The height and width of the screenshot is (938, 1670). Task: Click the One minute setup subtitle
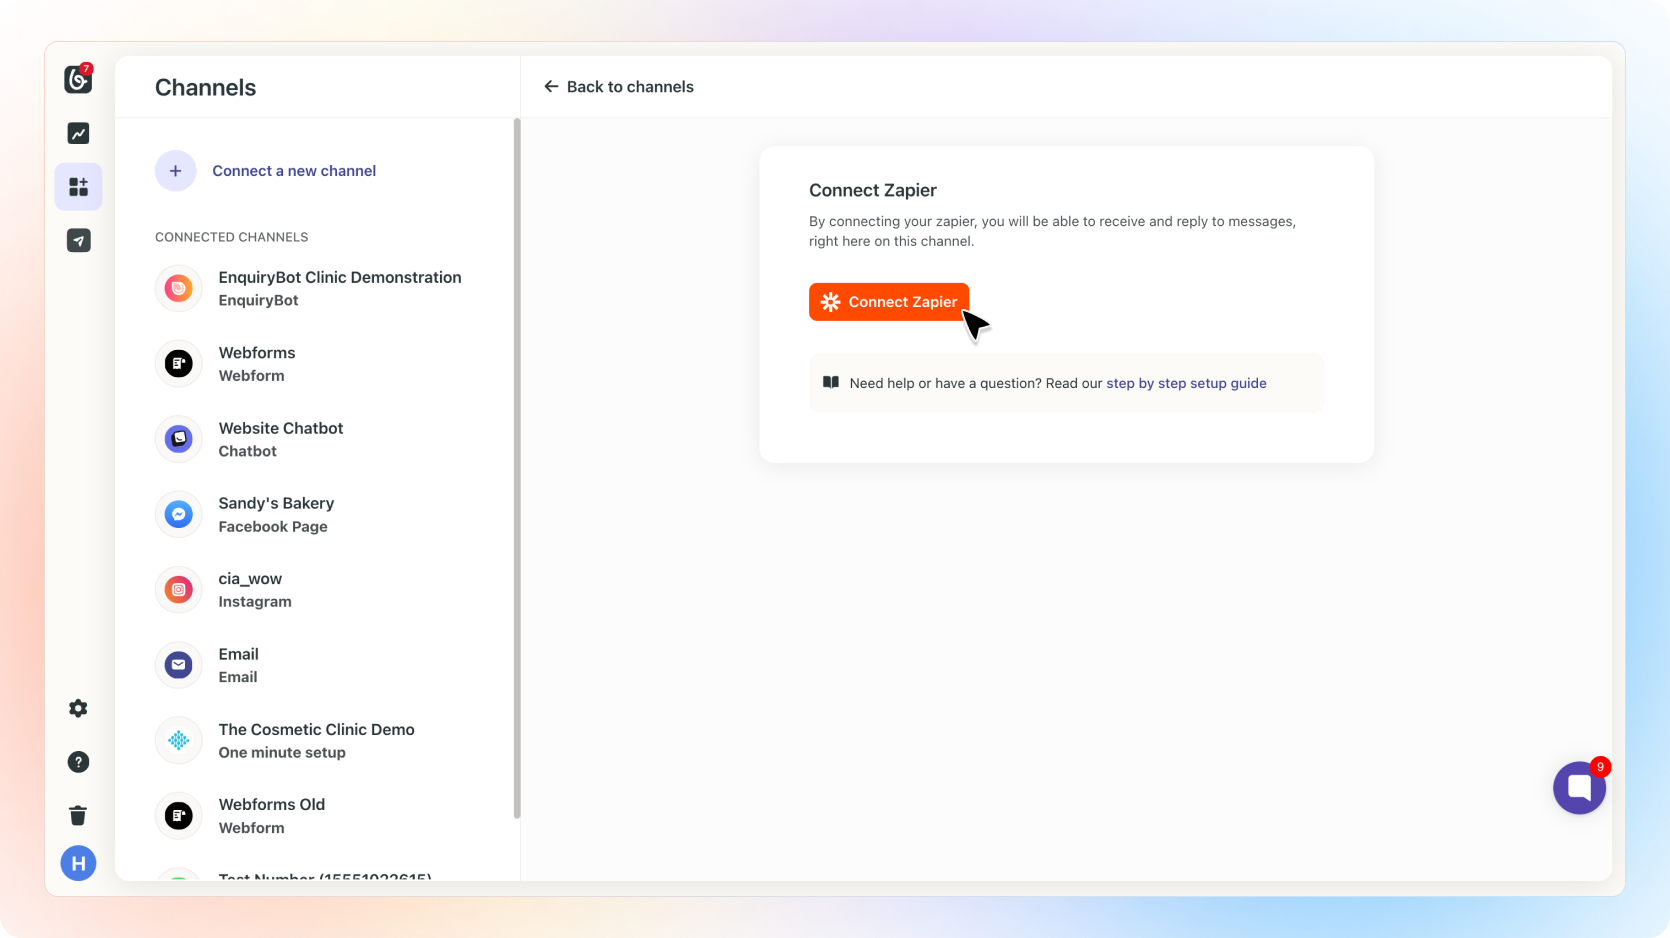coord(282,753)
